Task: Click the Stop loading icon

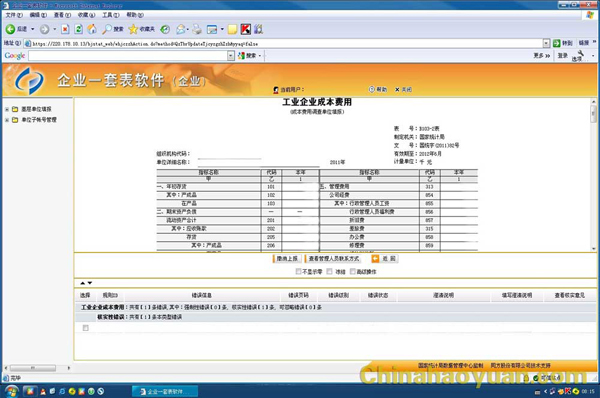Action: (x=65, y=29)
